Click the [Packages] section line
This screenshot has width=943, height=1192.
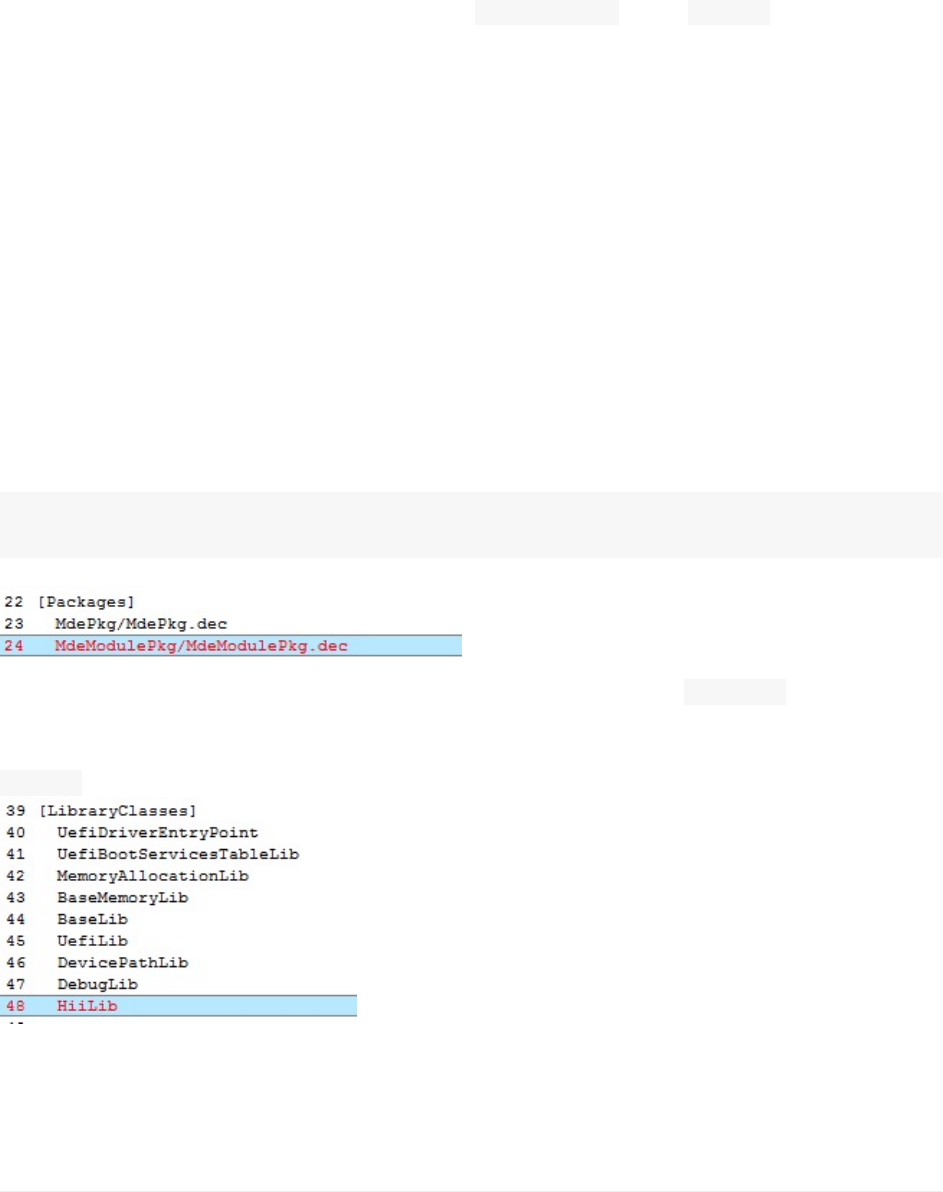coord(86,602)
